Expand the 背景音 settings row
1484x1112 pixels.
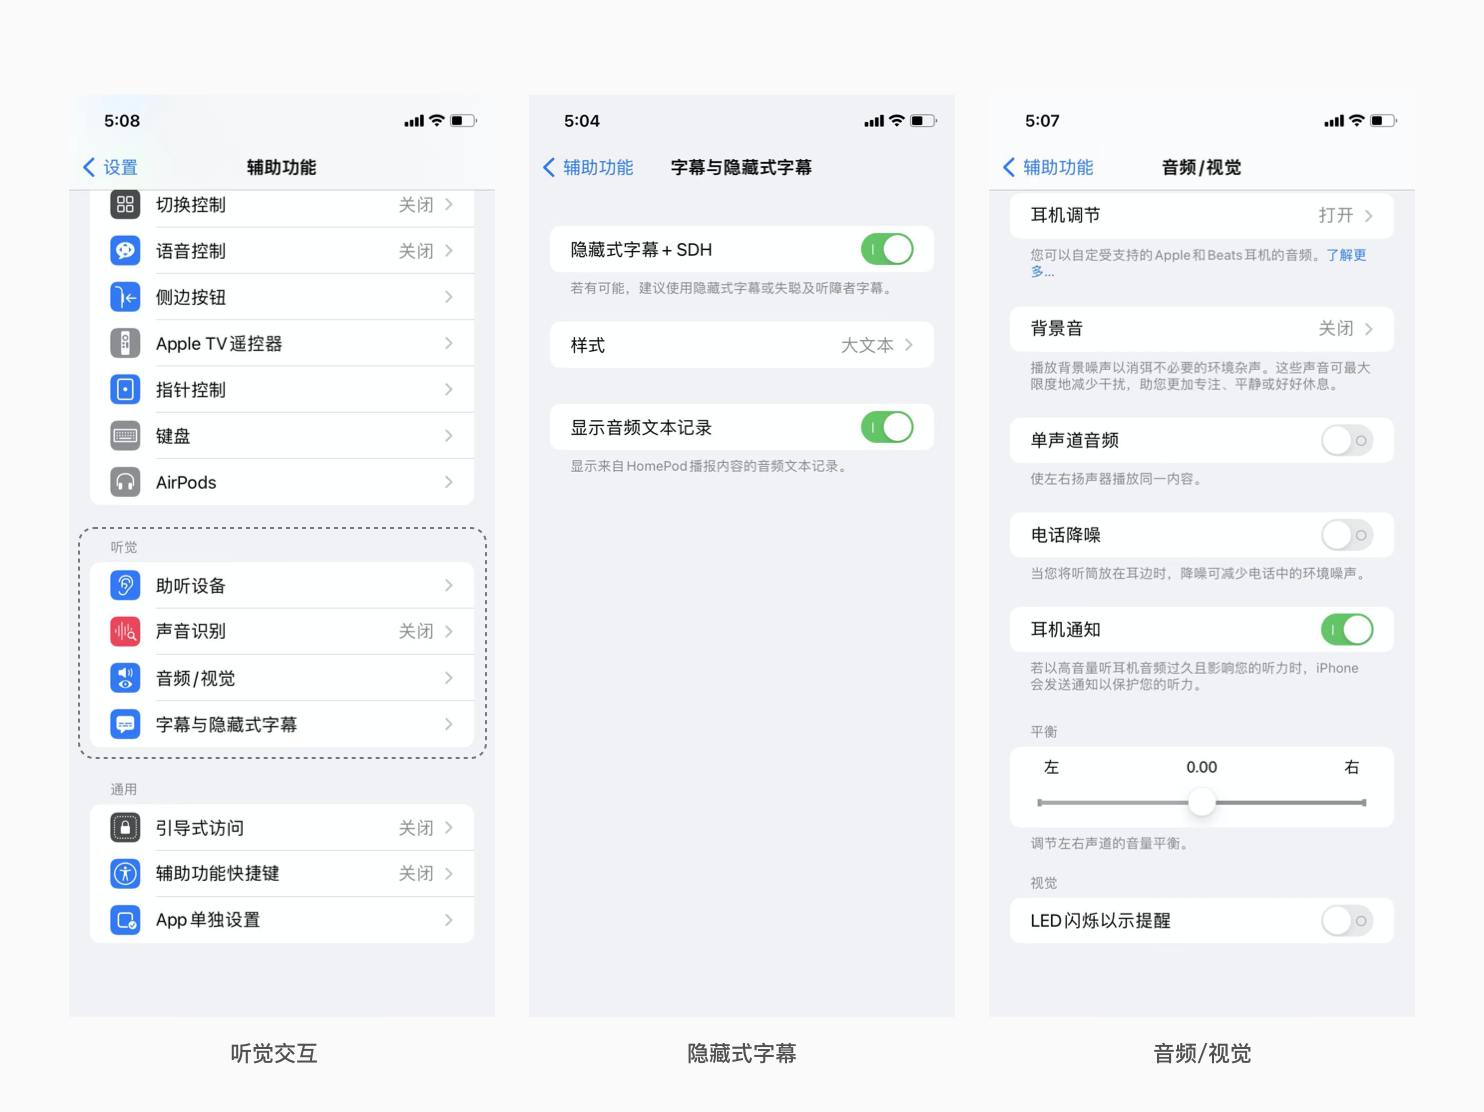1200,328
